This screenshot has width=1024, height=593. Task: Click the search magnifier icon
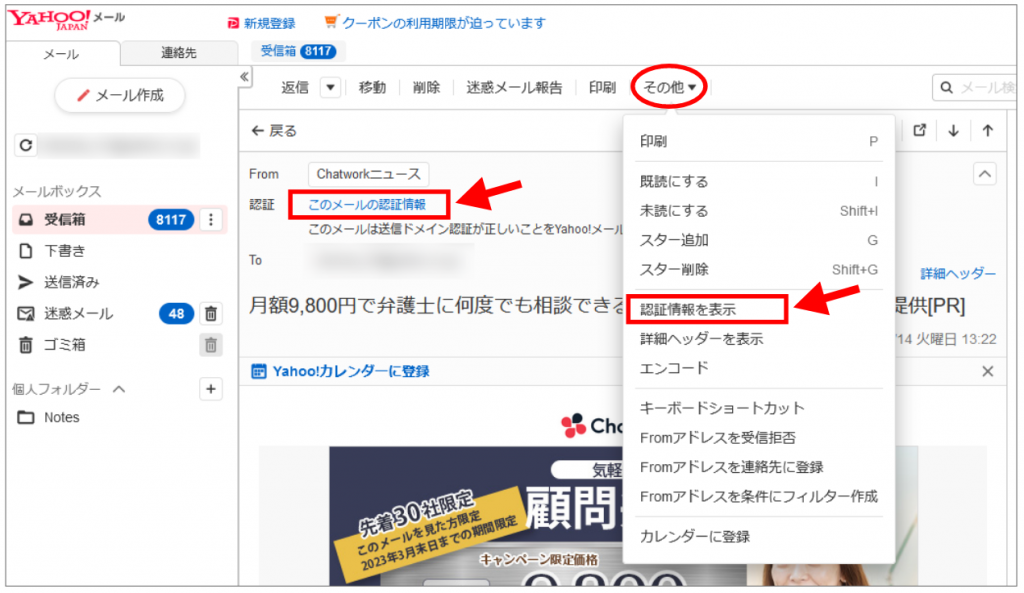pos(946,88)
